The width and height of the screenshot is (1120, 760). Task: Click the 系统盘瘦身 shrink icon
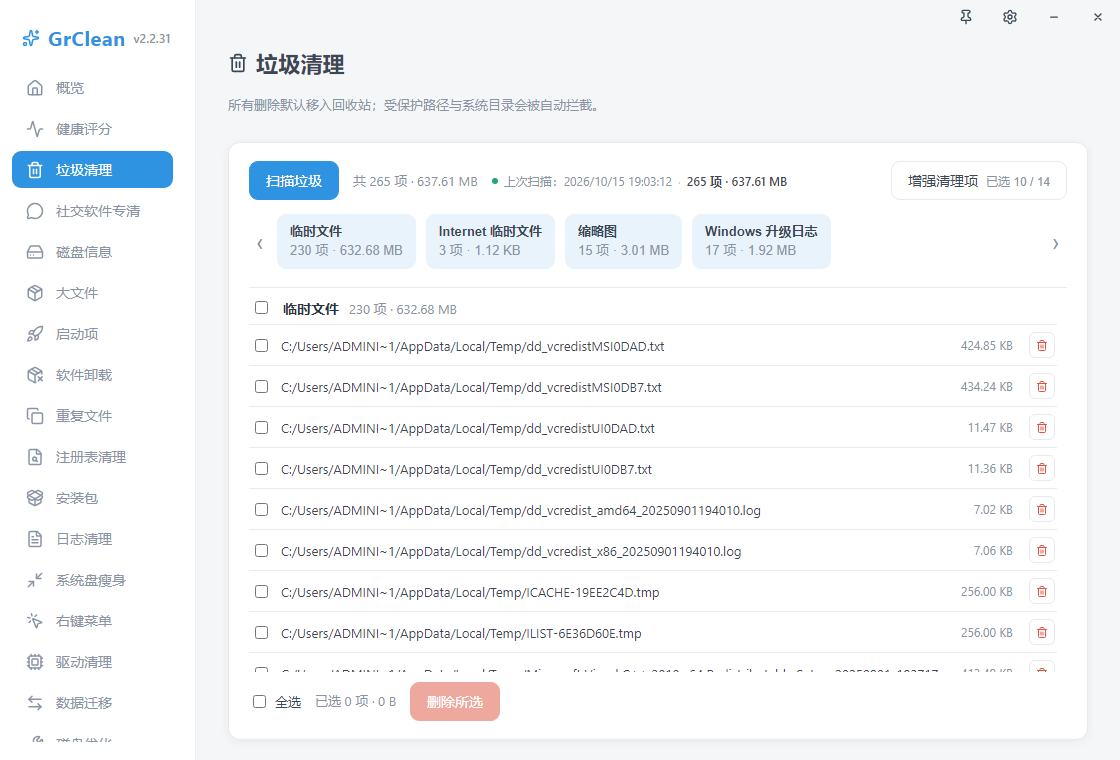(35, 580)
